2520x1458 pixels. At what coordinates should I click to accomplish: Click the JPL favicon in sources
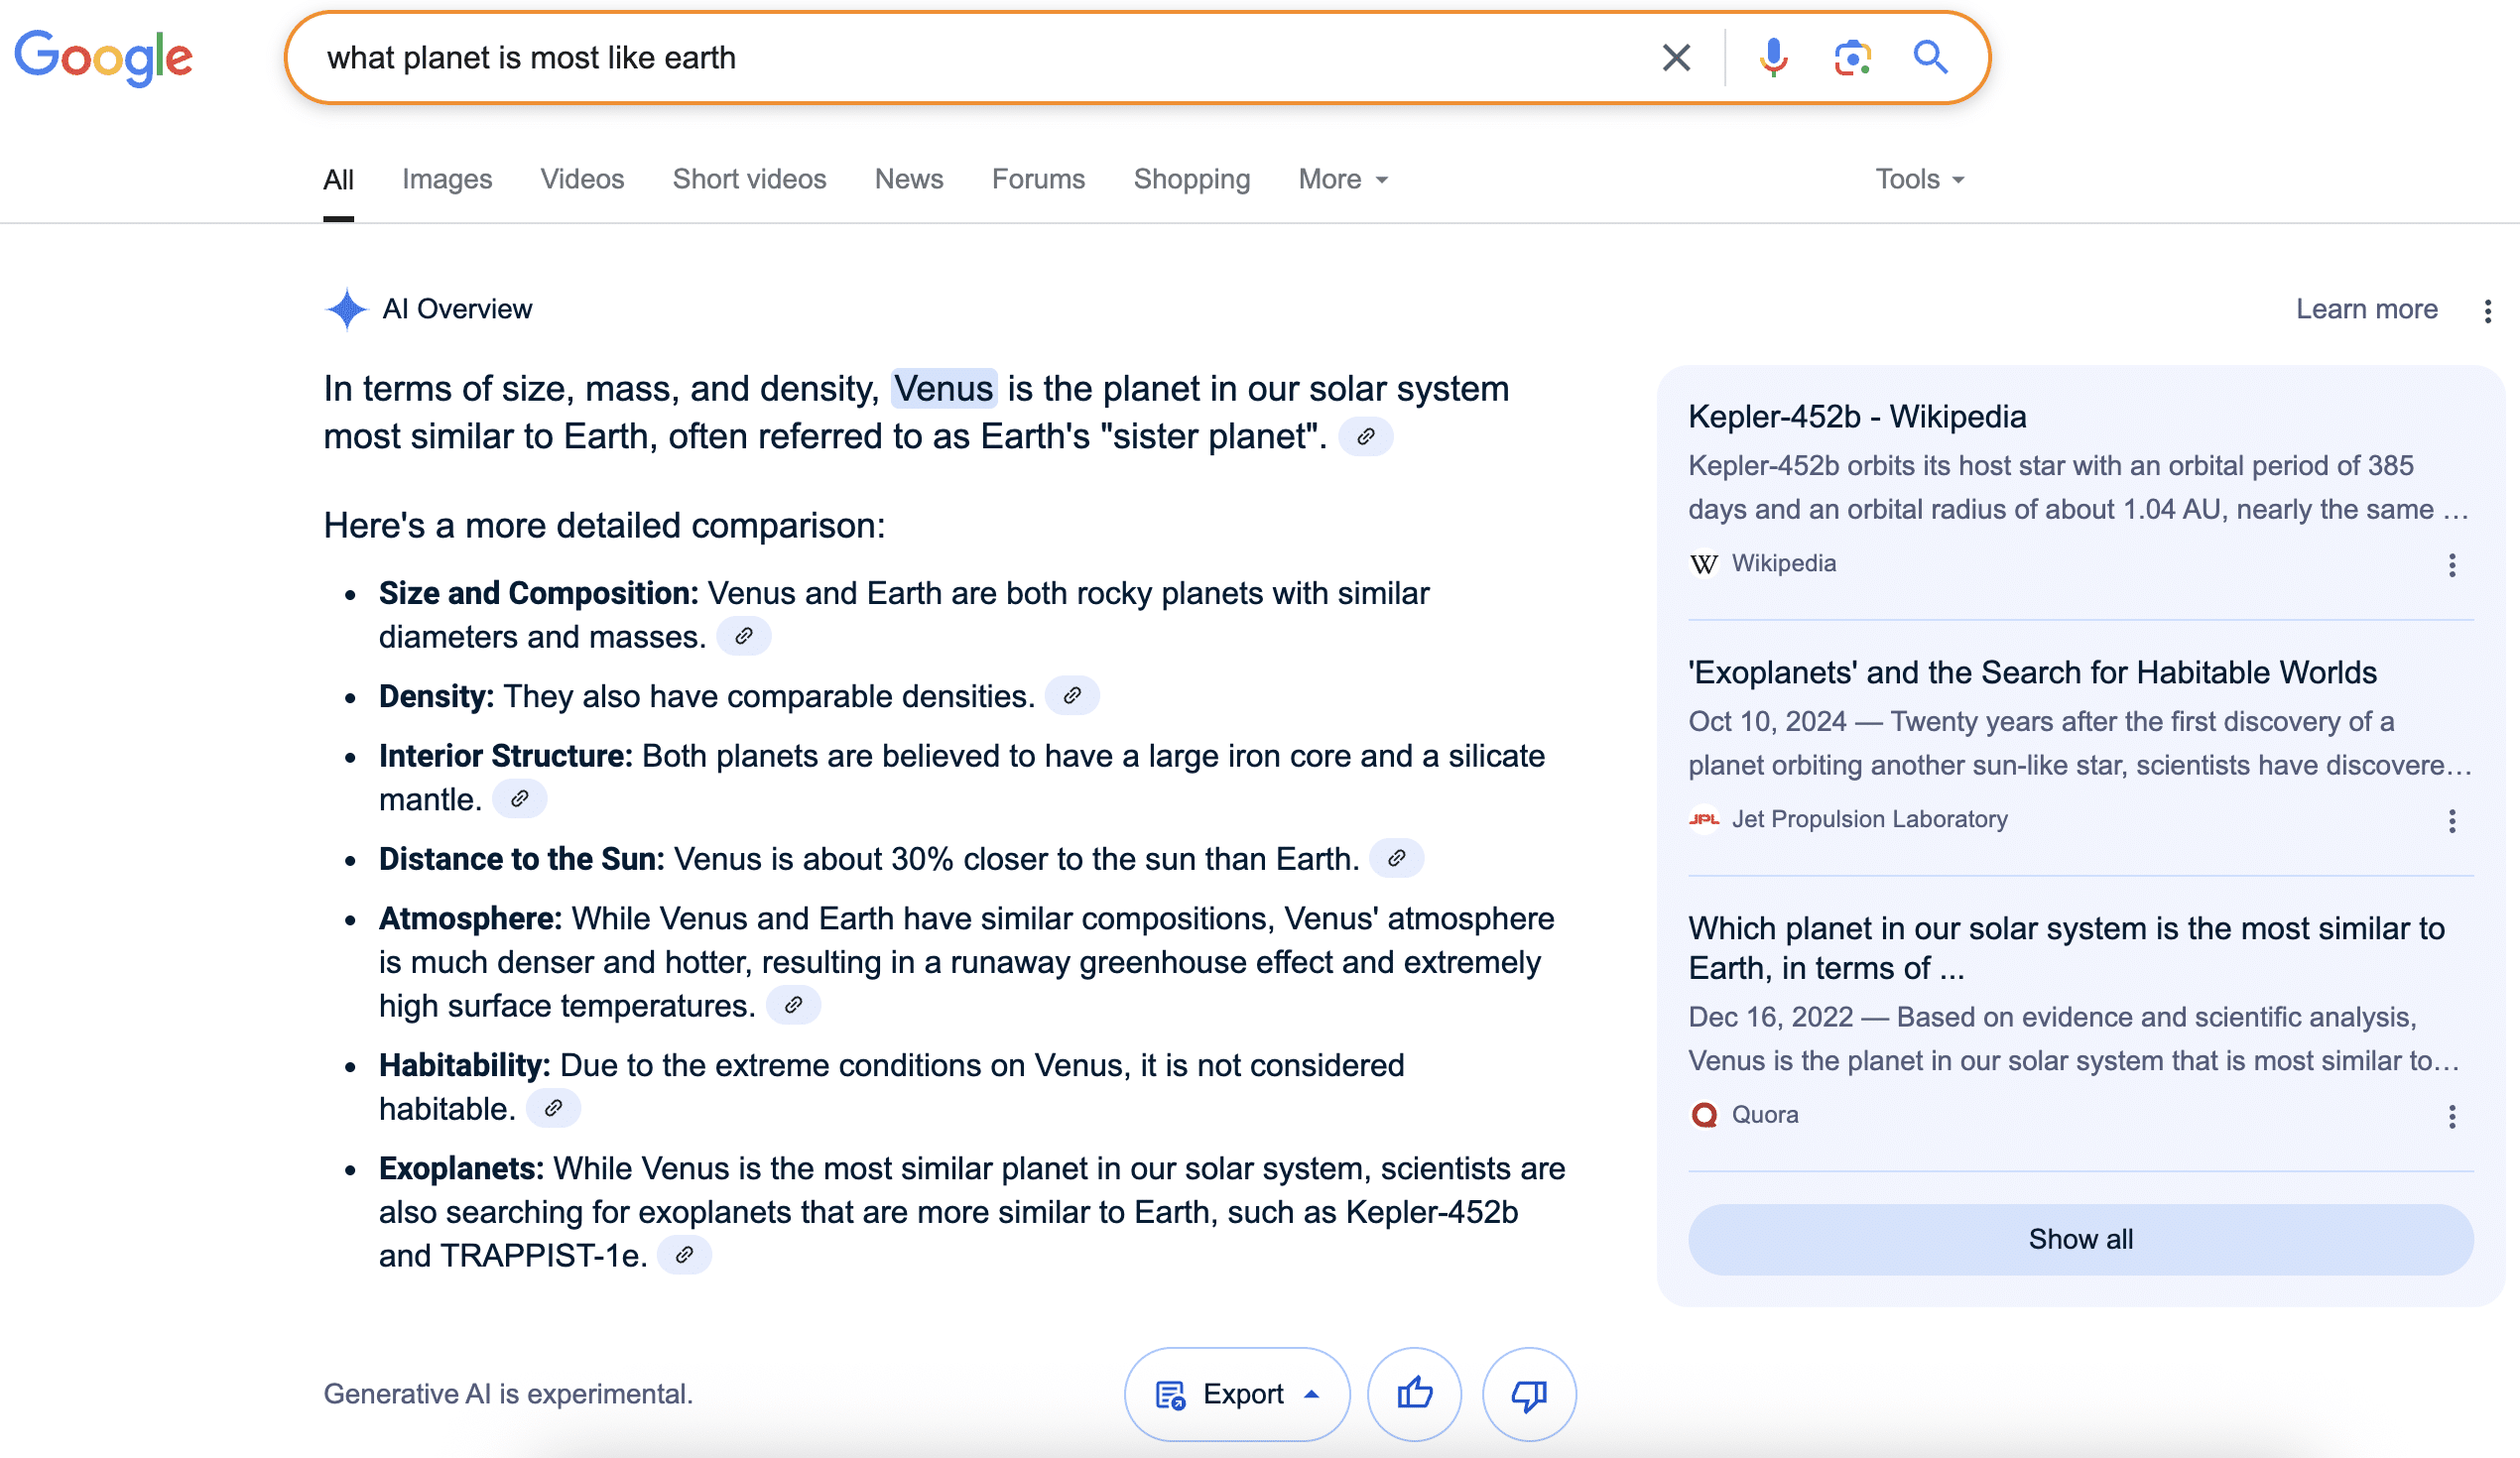[1704, 820]
